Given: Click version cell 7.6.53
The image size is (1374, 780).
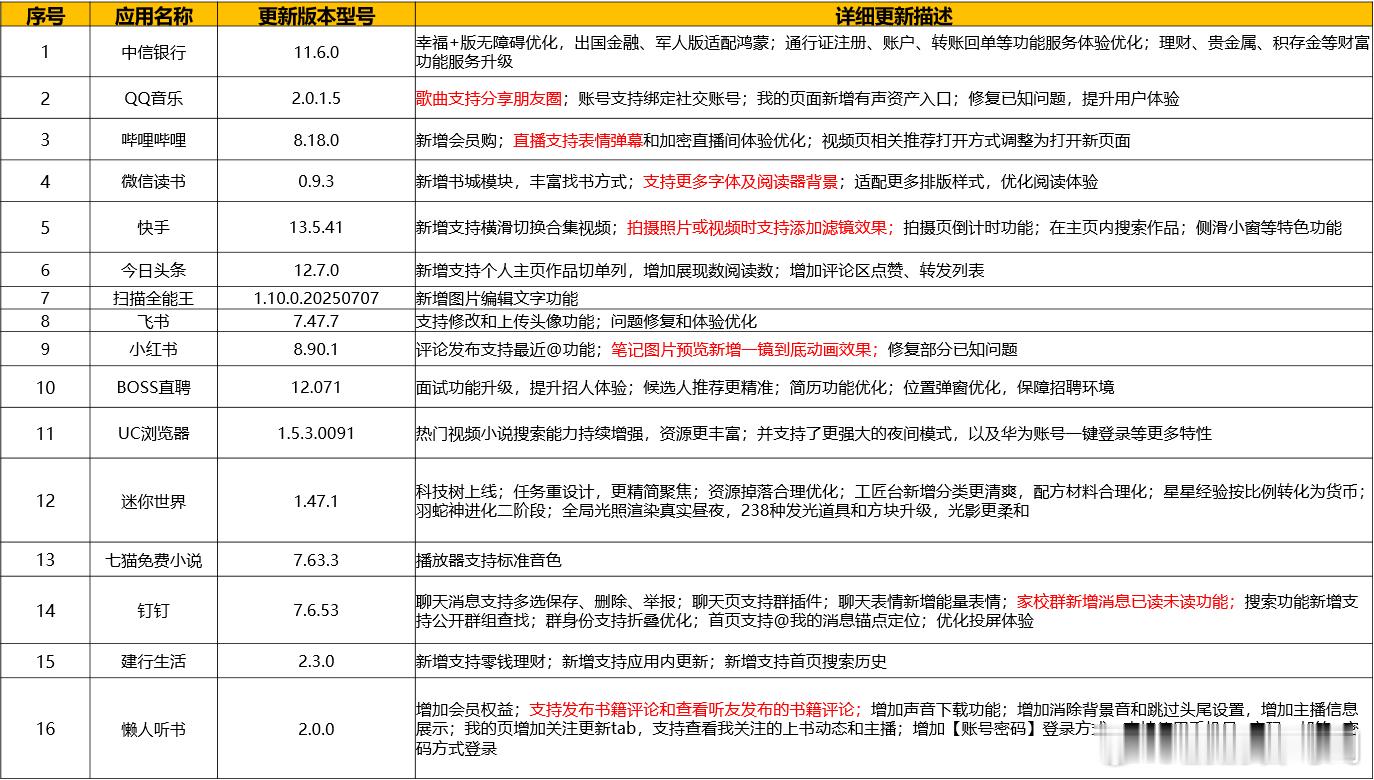Looking at the screenshot, I should pos(316,610).
